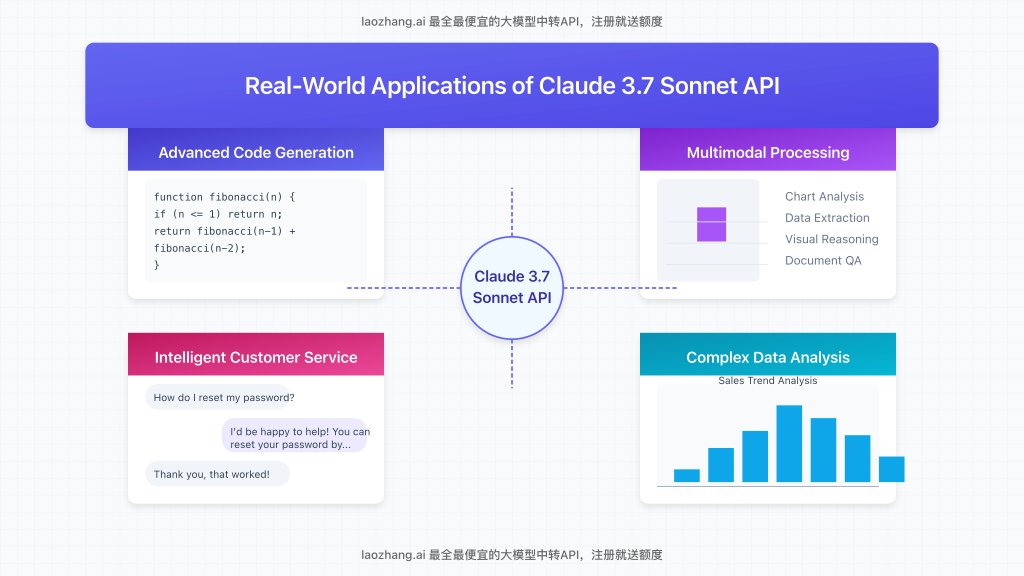
Task: Select the Multimodal Processing card header
Action: 768,150
